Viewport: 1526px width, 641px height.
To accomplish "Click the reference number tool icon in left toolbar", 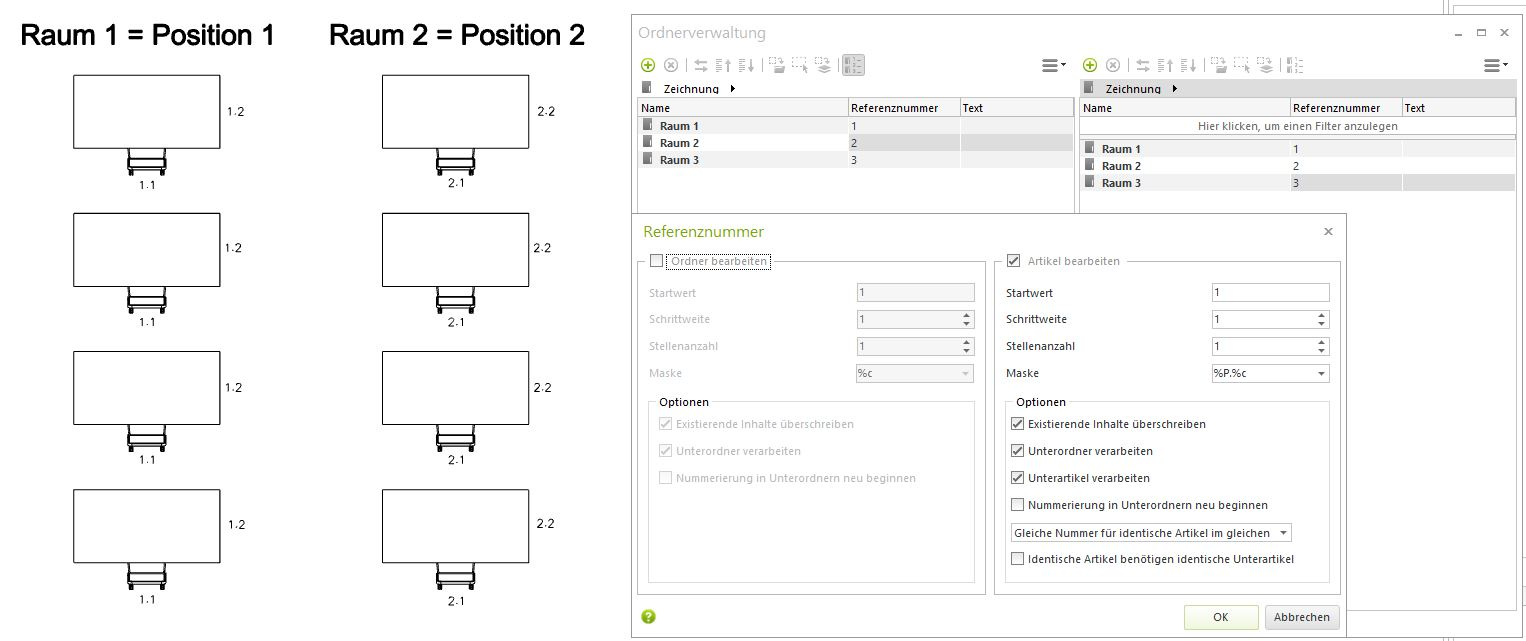I will 853,65.
